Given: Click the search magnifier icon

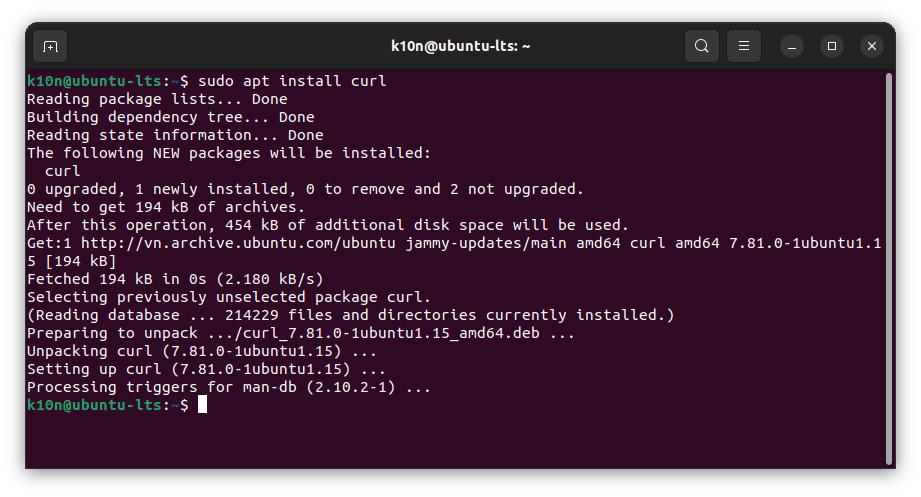Looking at the screenshot, I should (x=702, y=46).
